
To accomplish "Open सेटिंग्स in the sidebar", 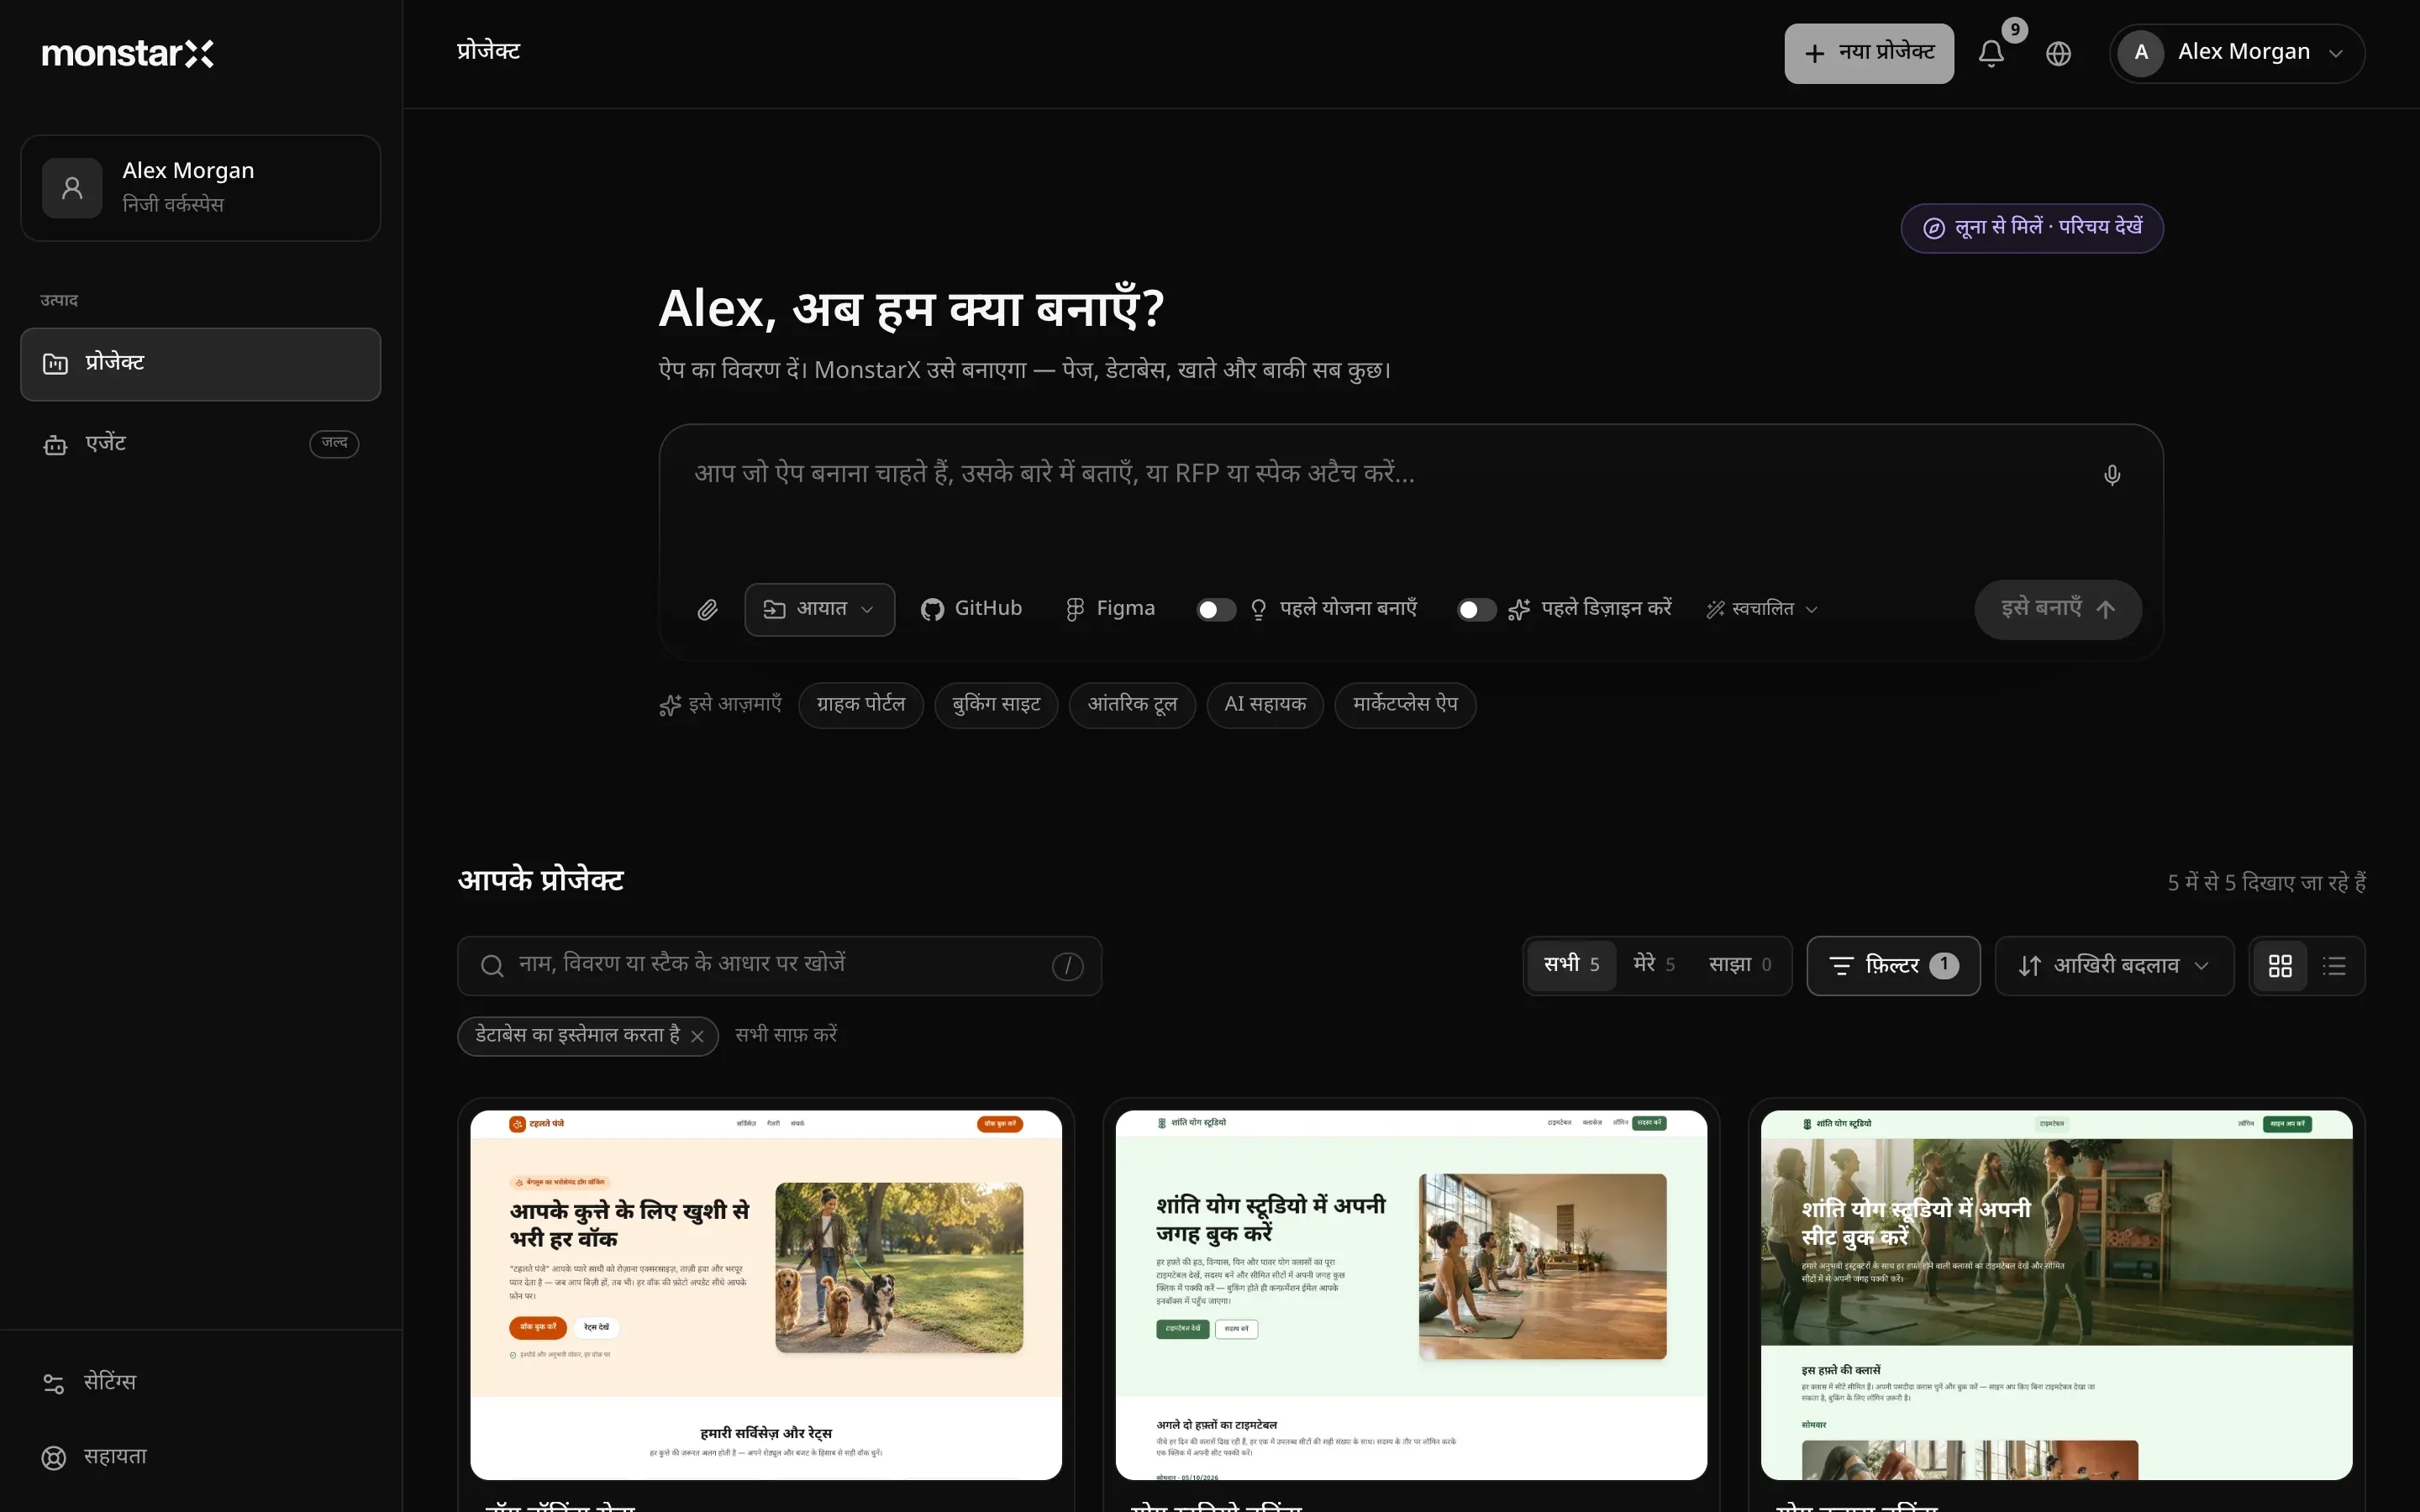I will coord(200,1383).
